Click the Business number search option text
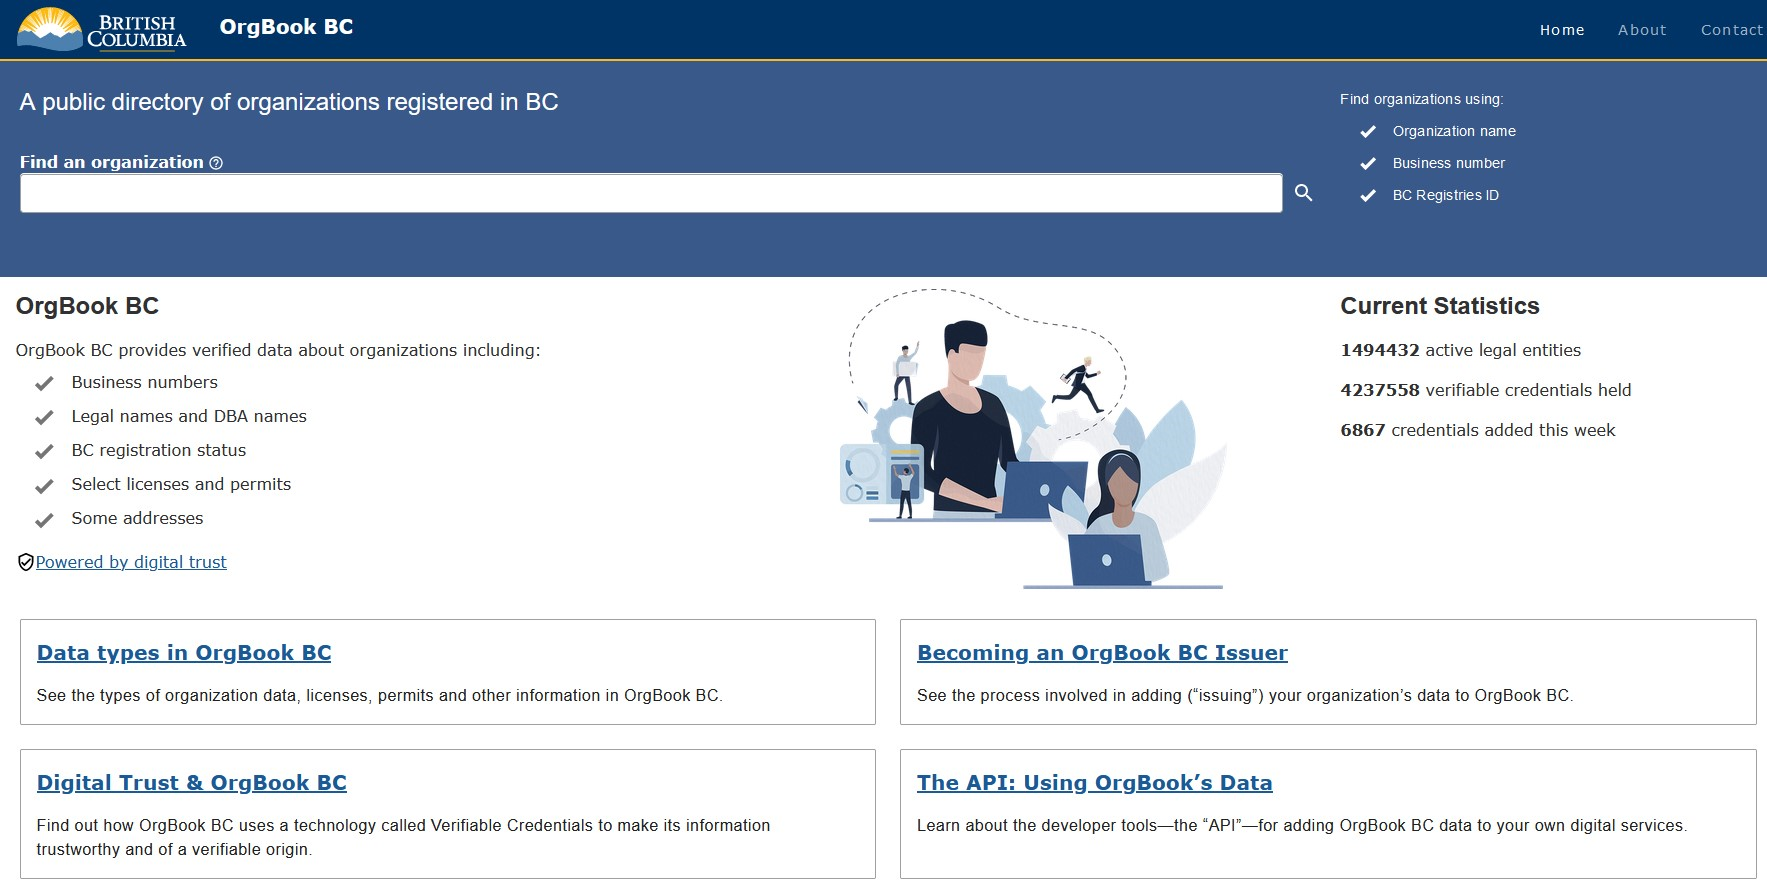Viewport: 1767px width, 888px height. (1449, 163)
